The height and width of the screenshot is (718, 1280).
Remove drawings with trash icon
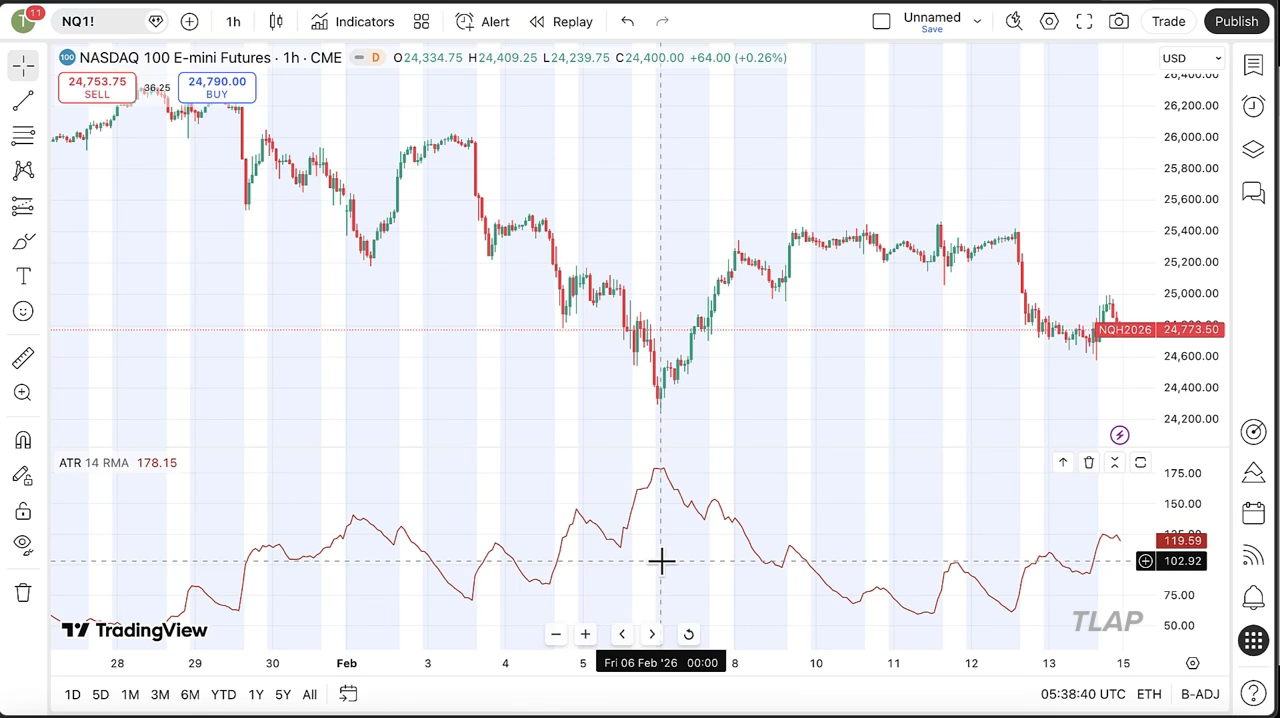click(x=23, y=593)
